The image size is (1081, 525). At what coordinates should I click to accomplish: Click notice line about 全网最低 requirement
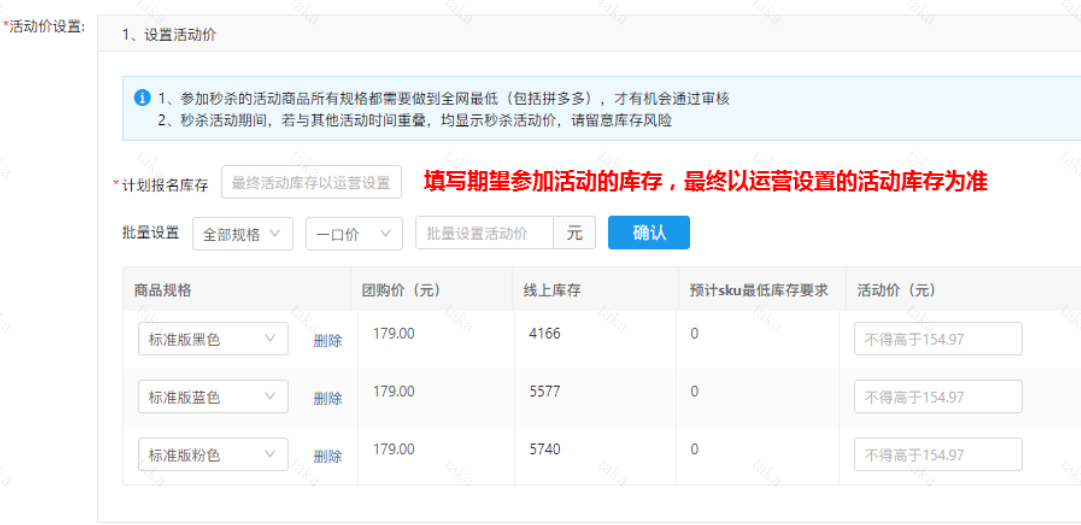coord(443,99)
